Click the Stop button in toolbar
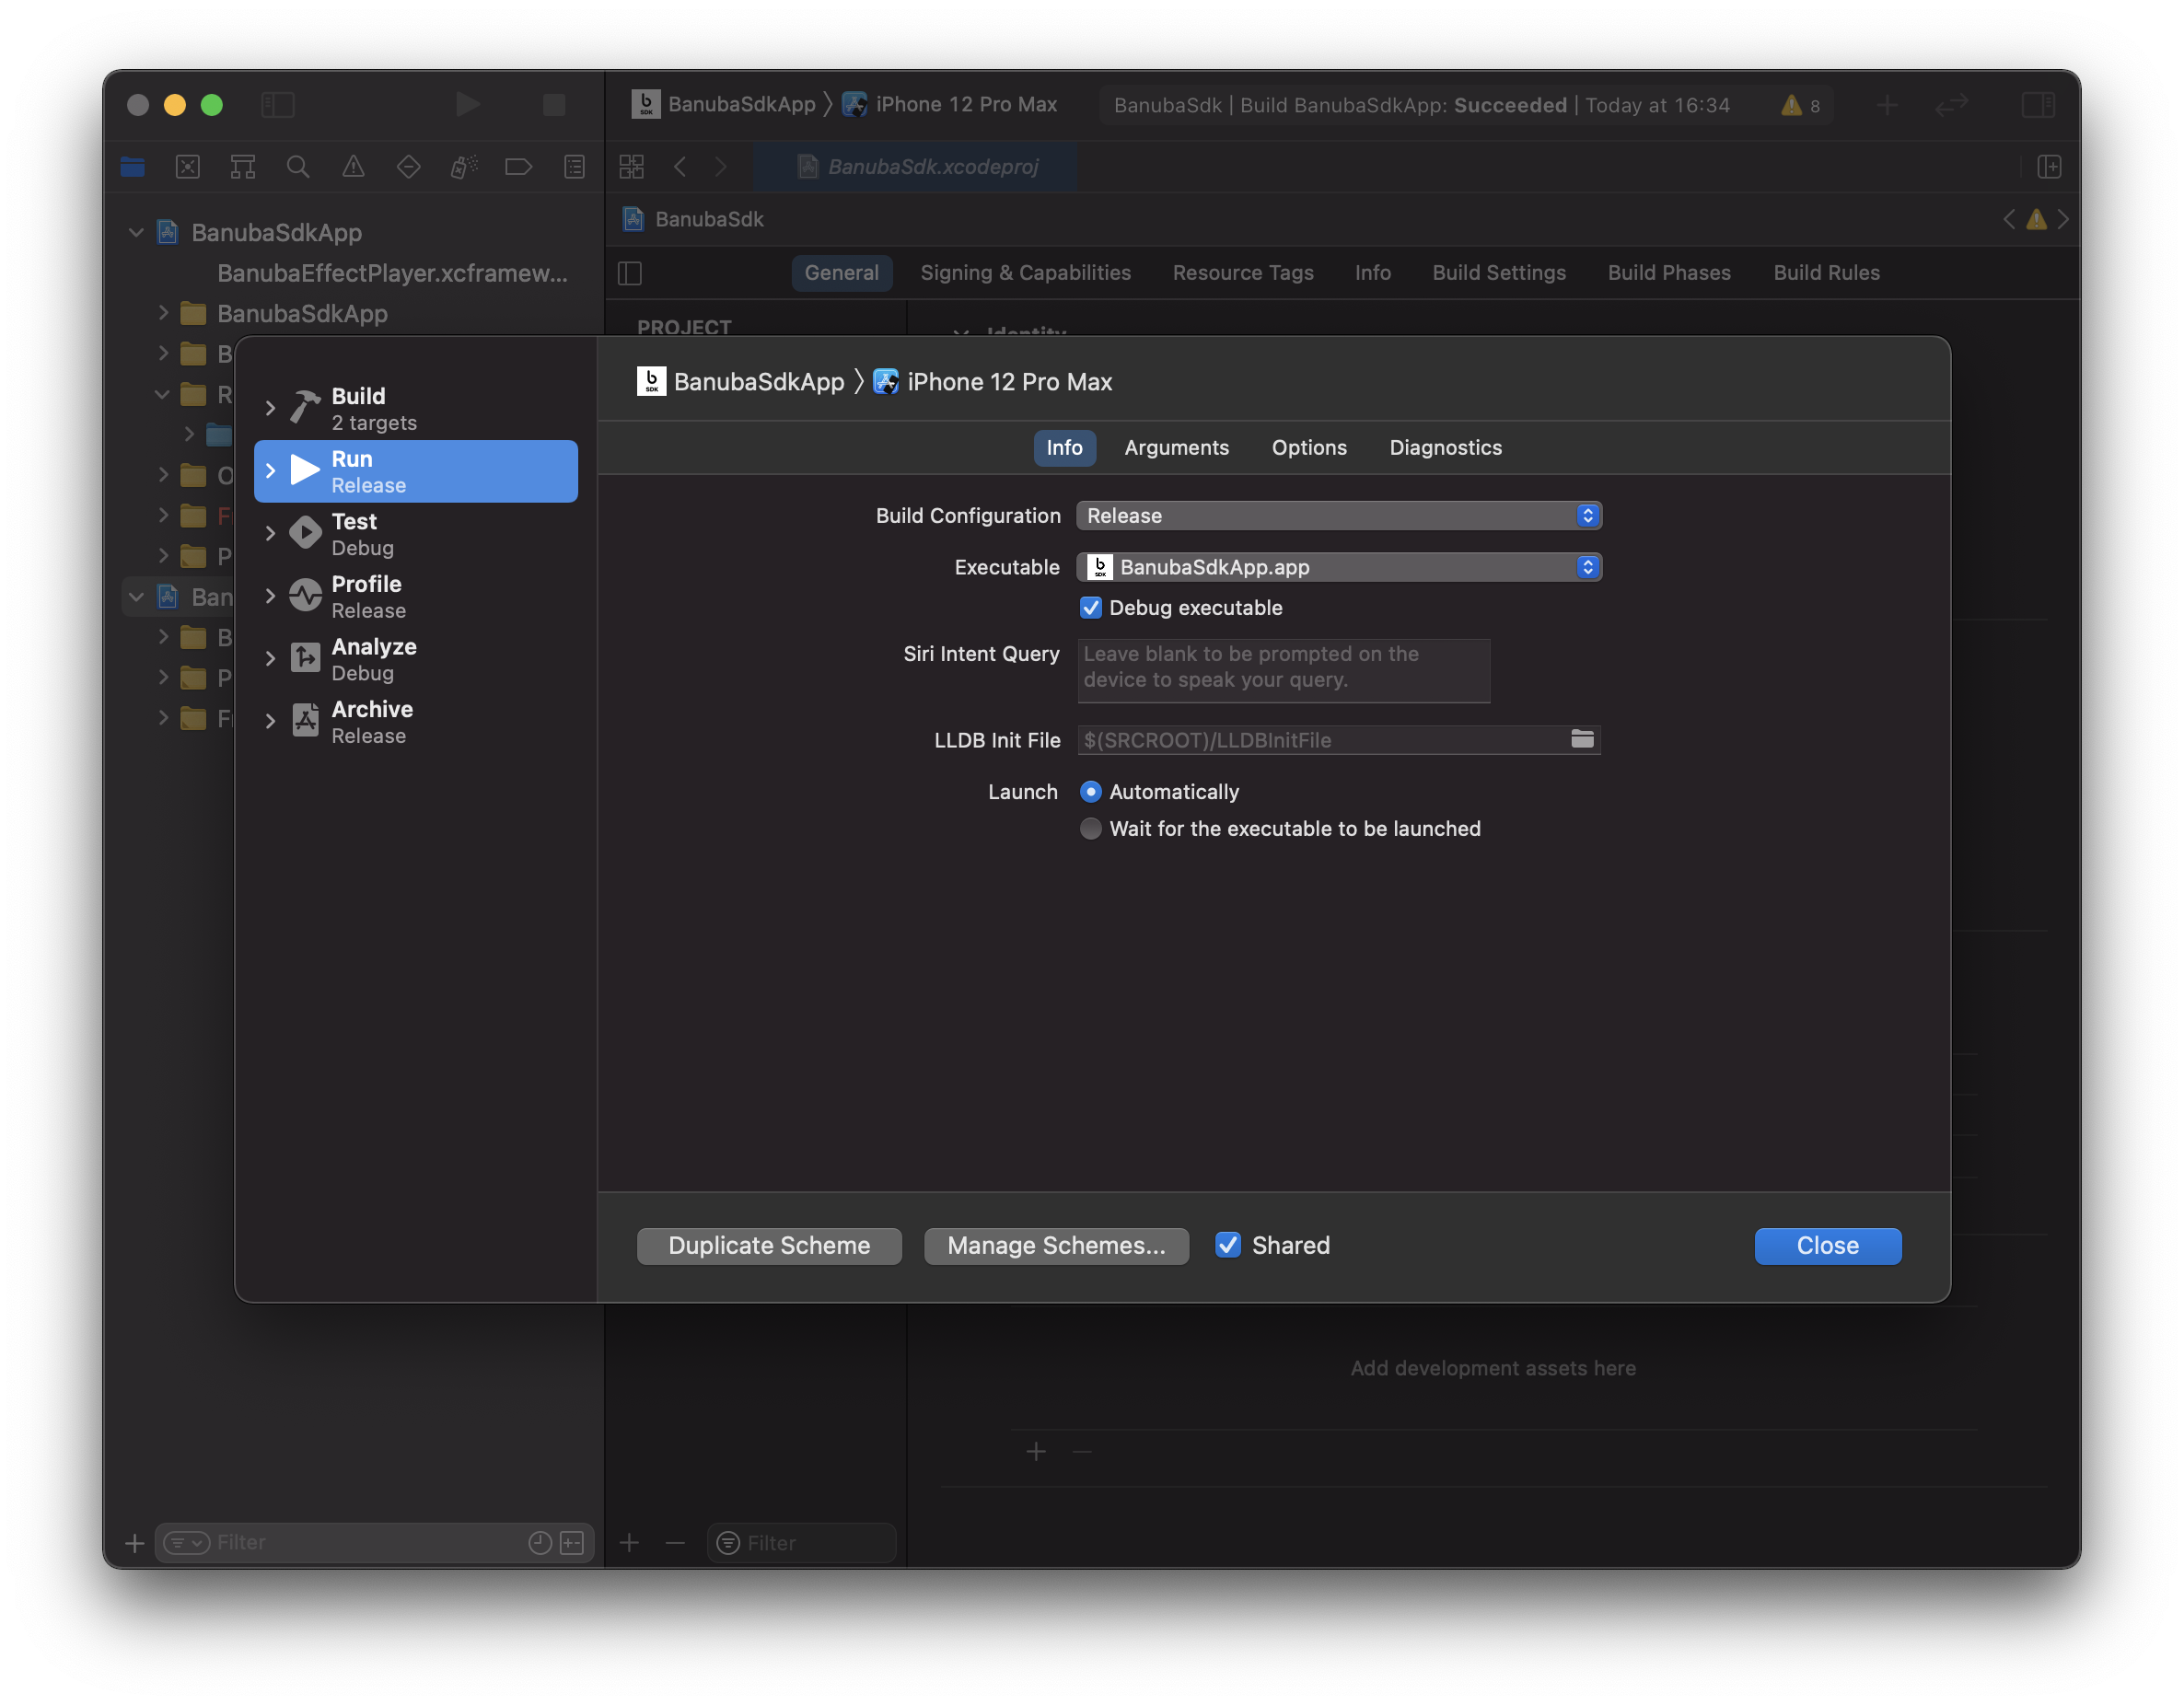 tap(554, 104)
